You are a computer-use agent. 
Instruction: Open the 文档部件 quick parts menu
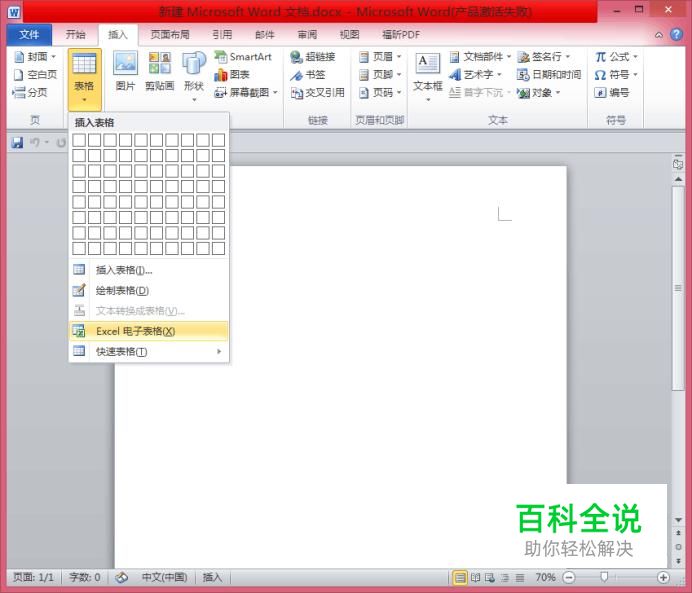[480, 56]
